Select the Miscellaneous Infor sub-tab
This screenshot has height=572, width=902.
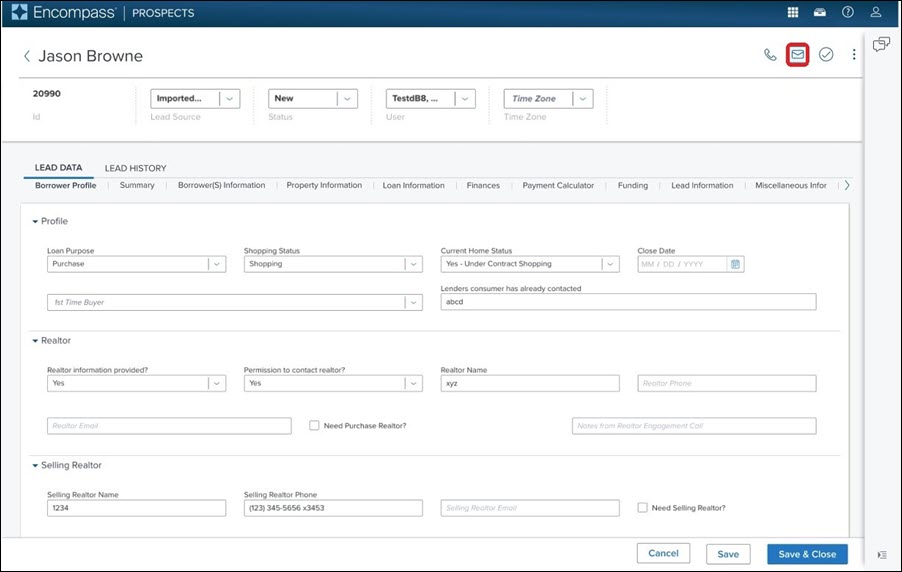click(790, 185)
